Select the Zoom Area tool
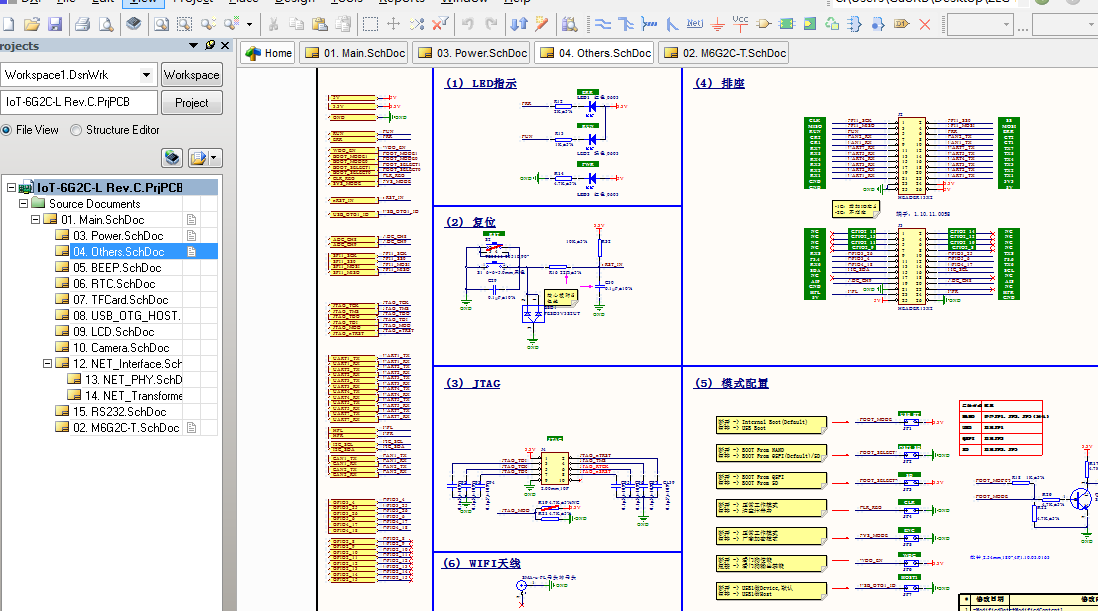 pos(184,24)
